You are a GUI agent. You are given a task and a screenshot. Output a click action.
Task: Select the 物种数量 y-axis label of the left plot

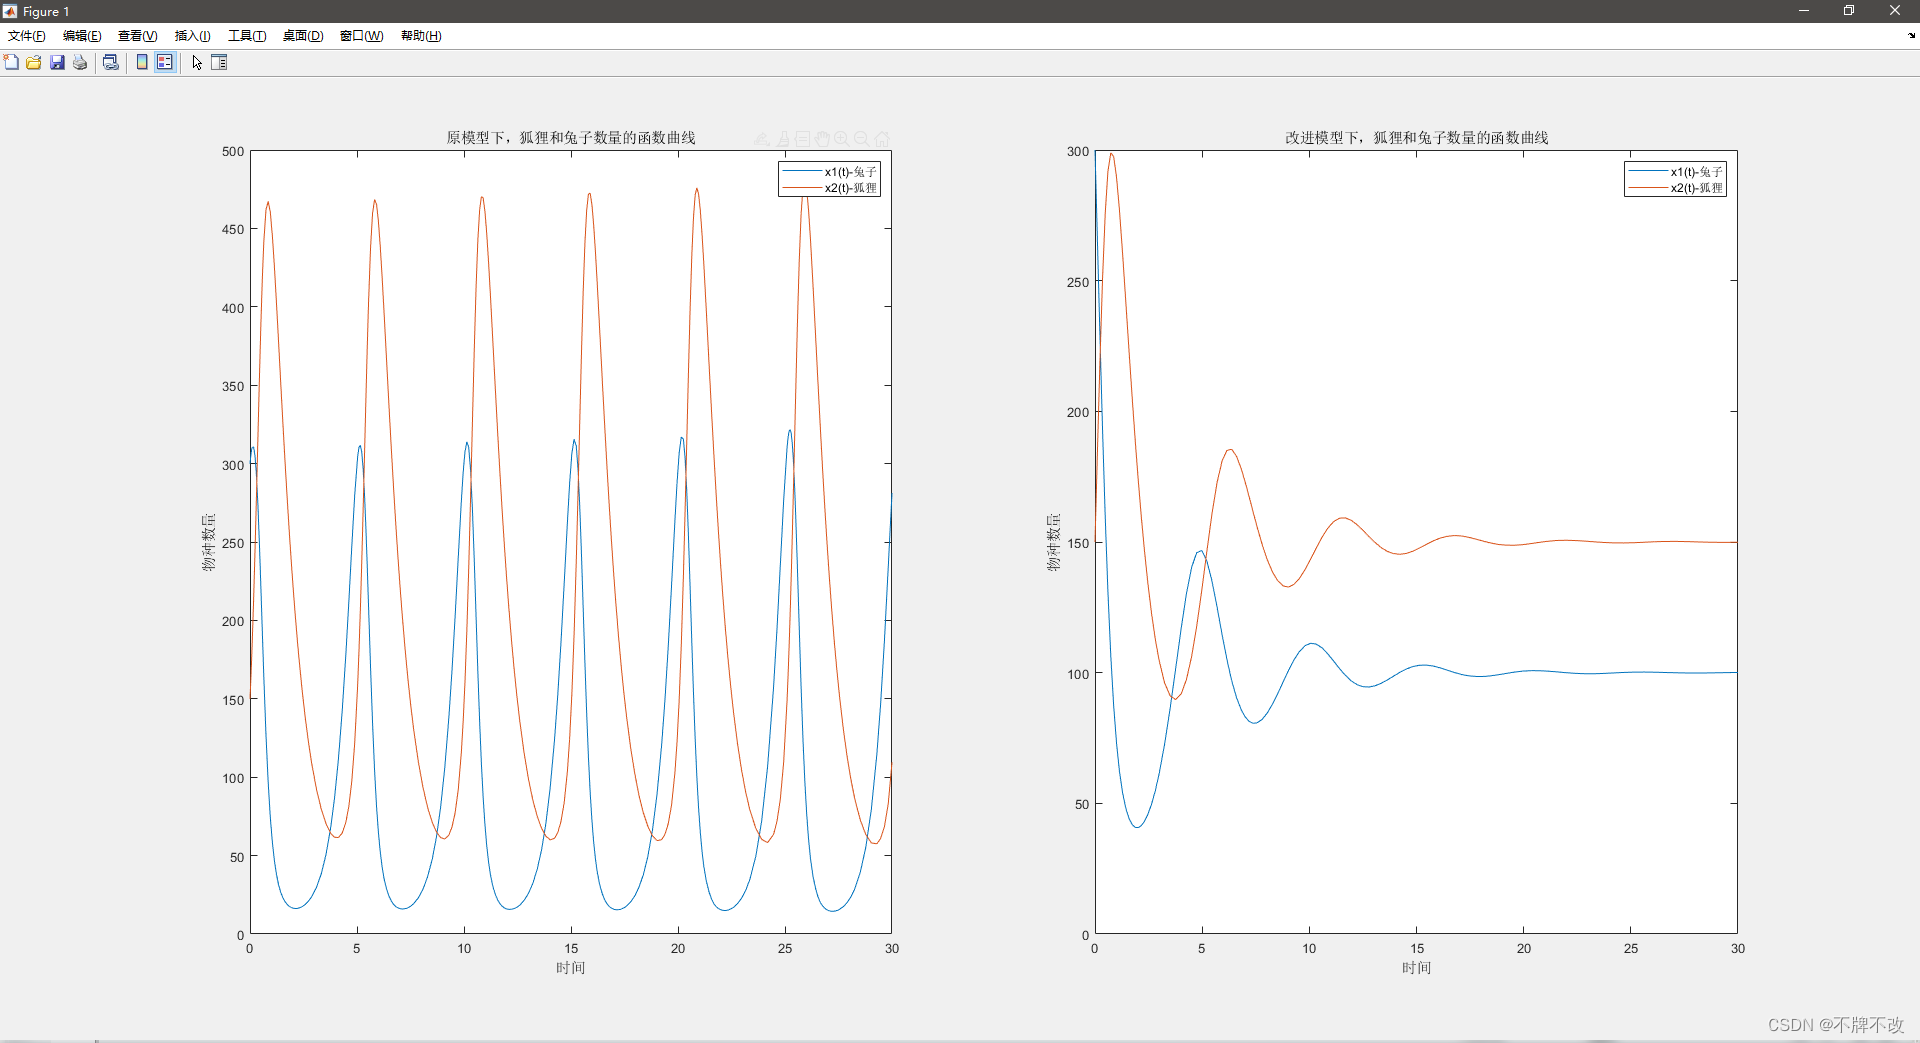click(x=208, y=543)
